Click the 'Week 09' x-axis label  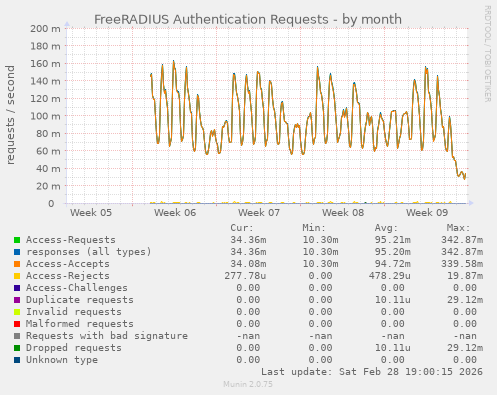[x=427, y=213]
